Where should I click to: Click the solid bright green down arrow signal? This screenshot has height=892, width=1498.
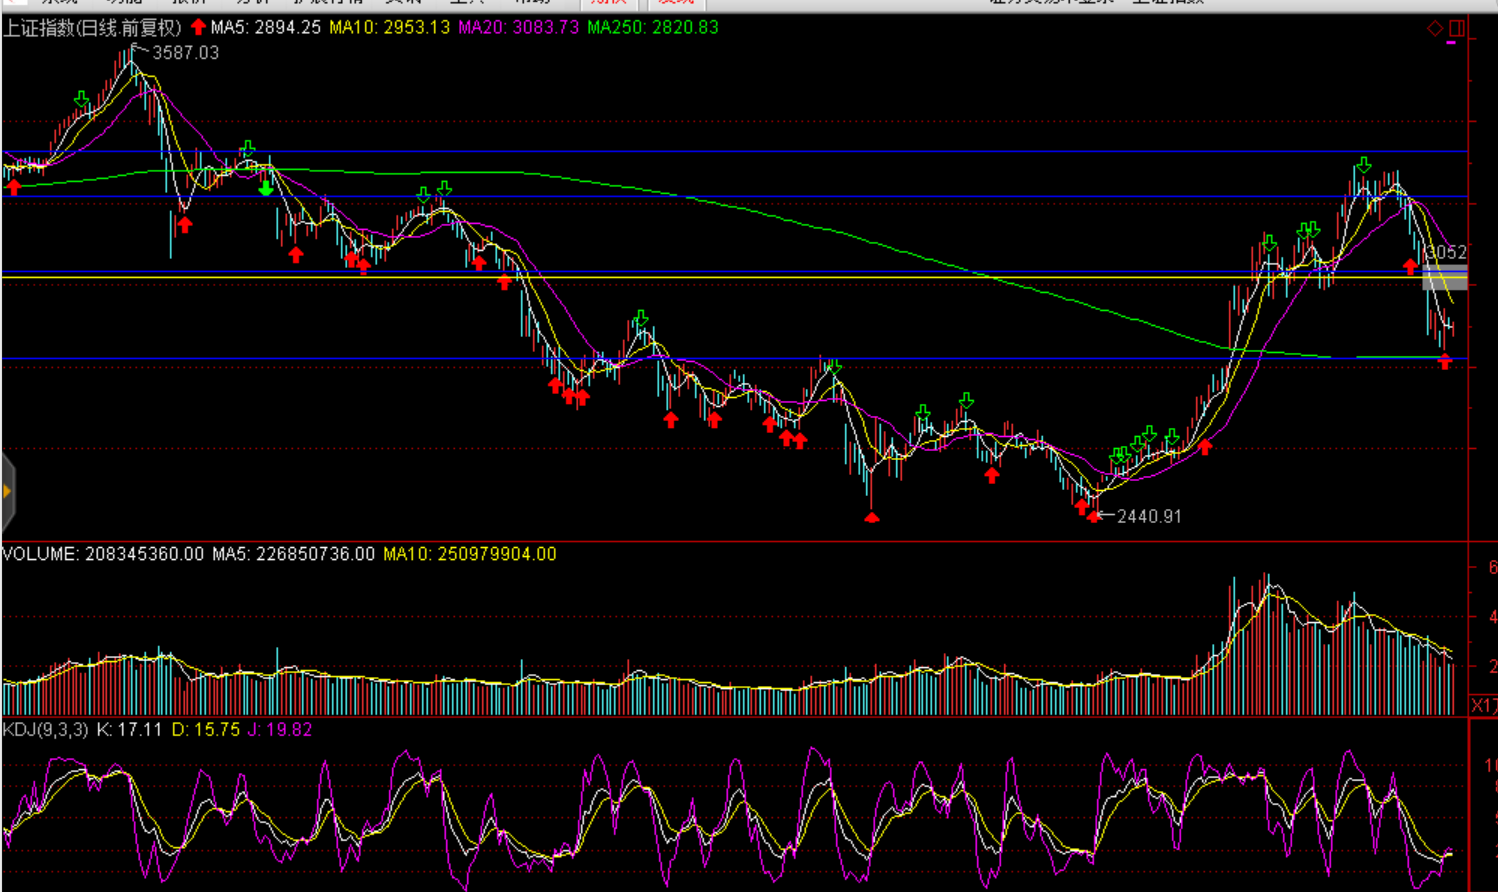pos(265,188)
